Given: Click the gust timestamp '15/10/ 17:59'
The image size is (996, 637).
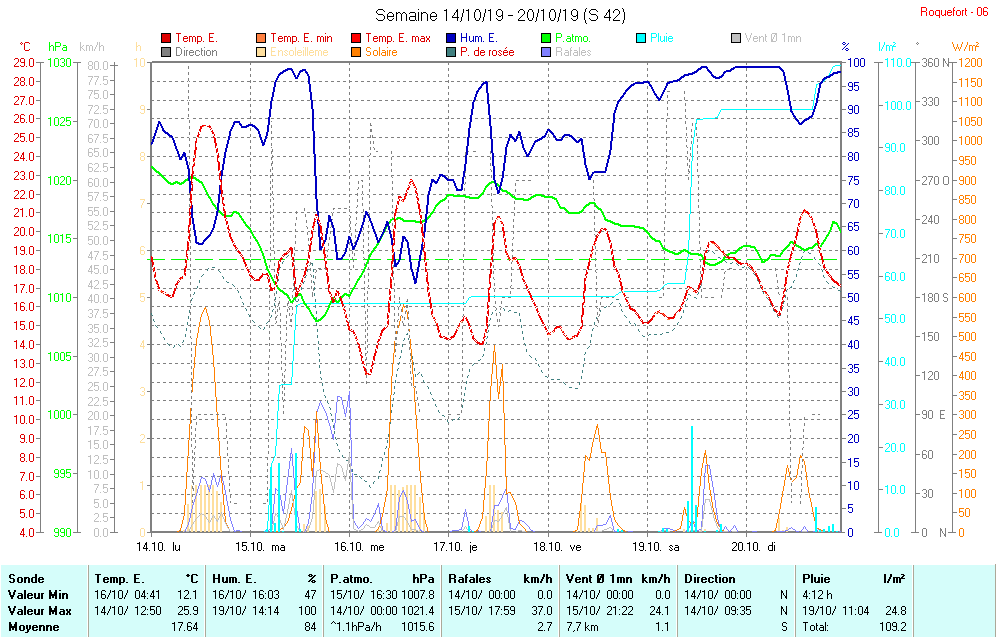Looking at the screenshot, I should (x=482, y=611).
